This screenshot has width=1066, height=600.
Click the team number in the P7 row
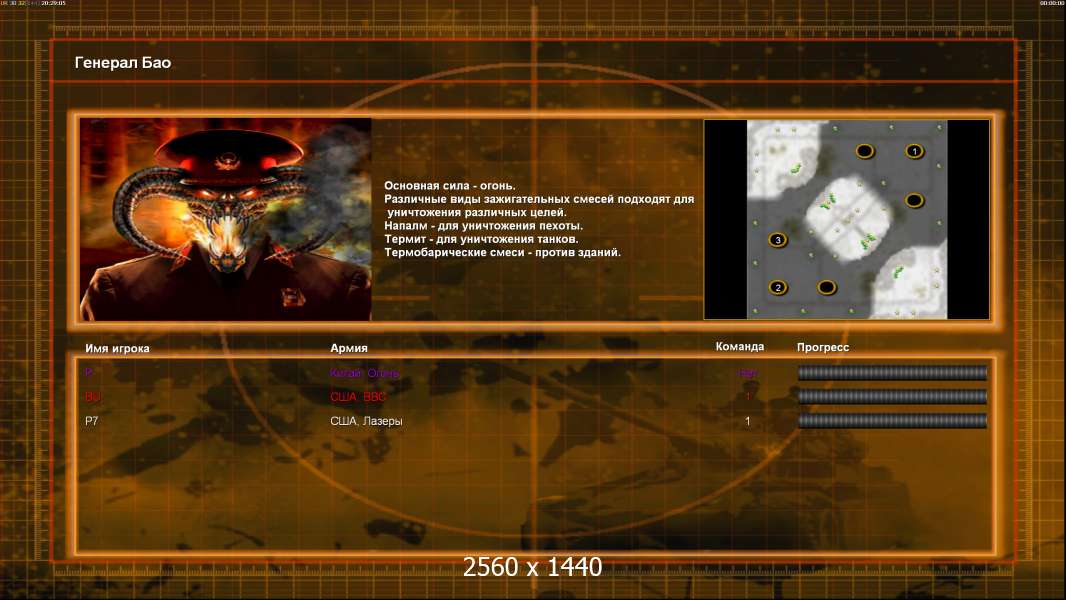[x=748, y=421]
